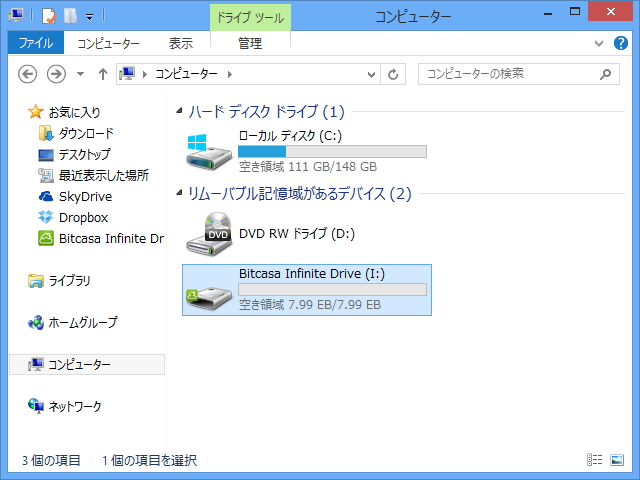Minimize the コンピューター window

click(x=548, y=13)
